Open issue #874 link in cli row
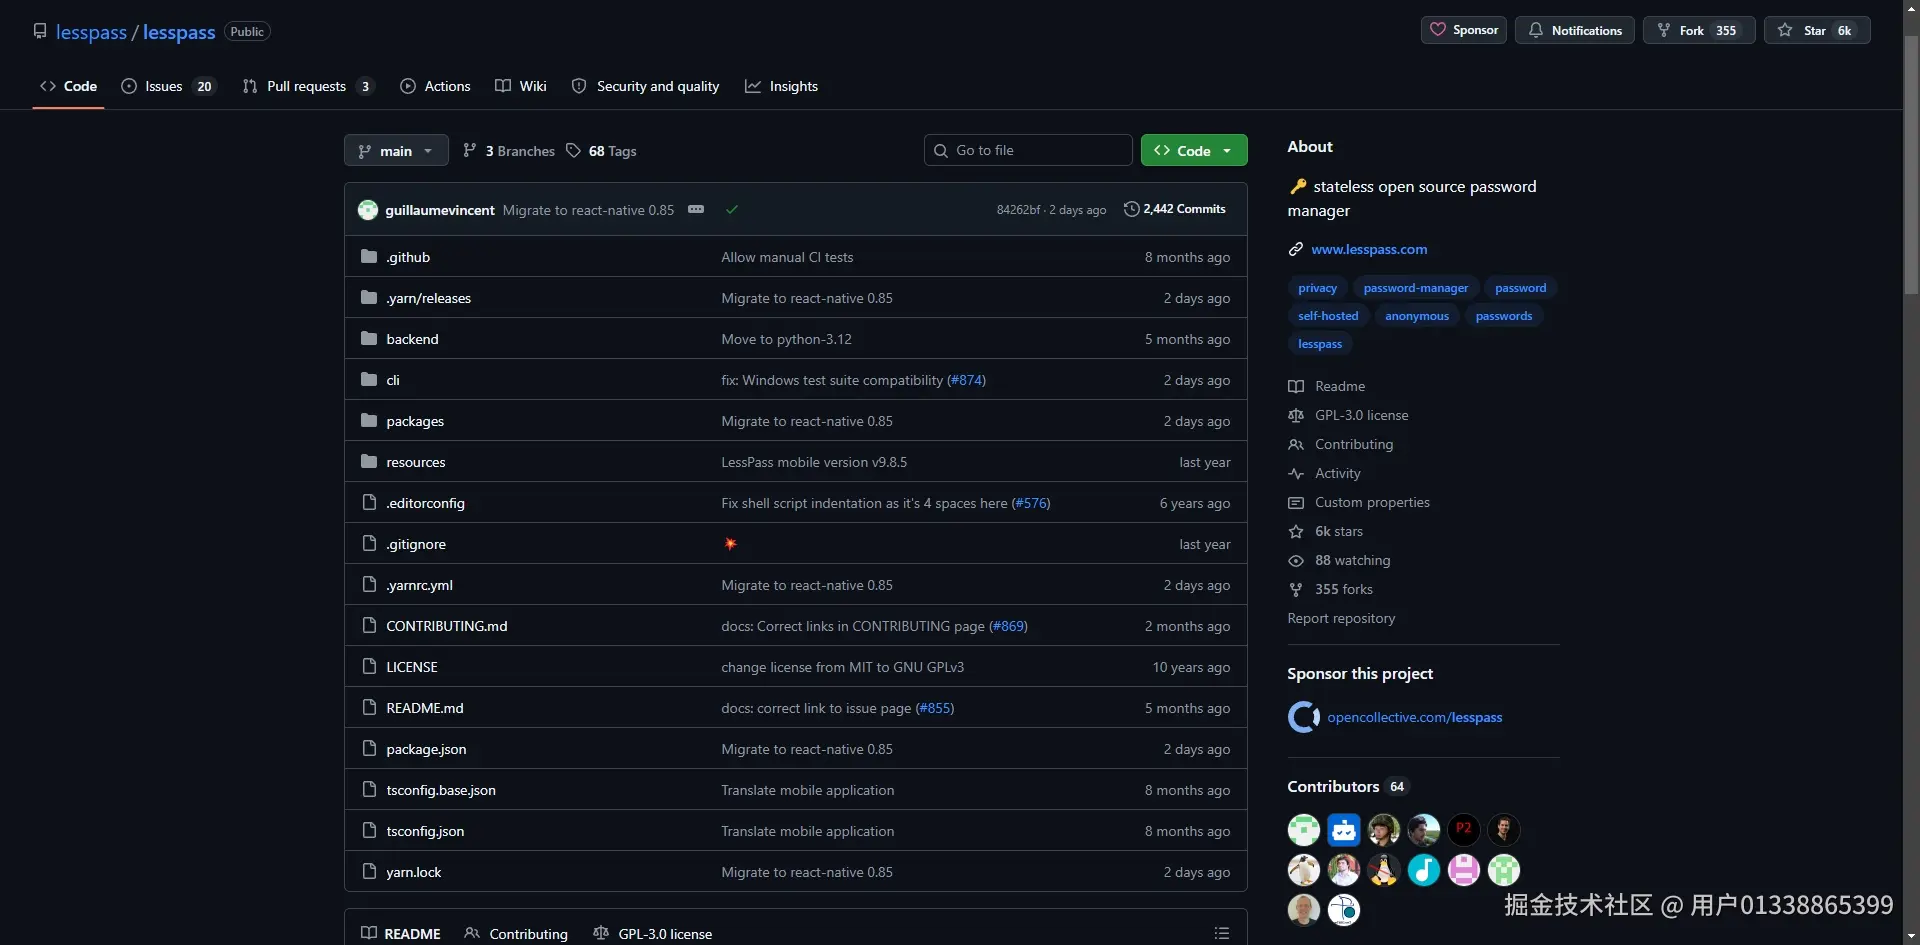The height and width of the screenshot is (945, 1920). (966, 380)
